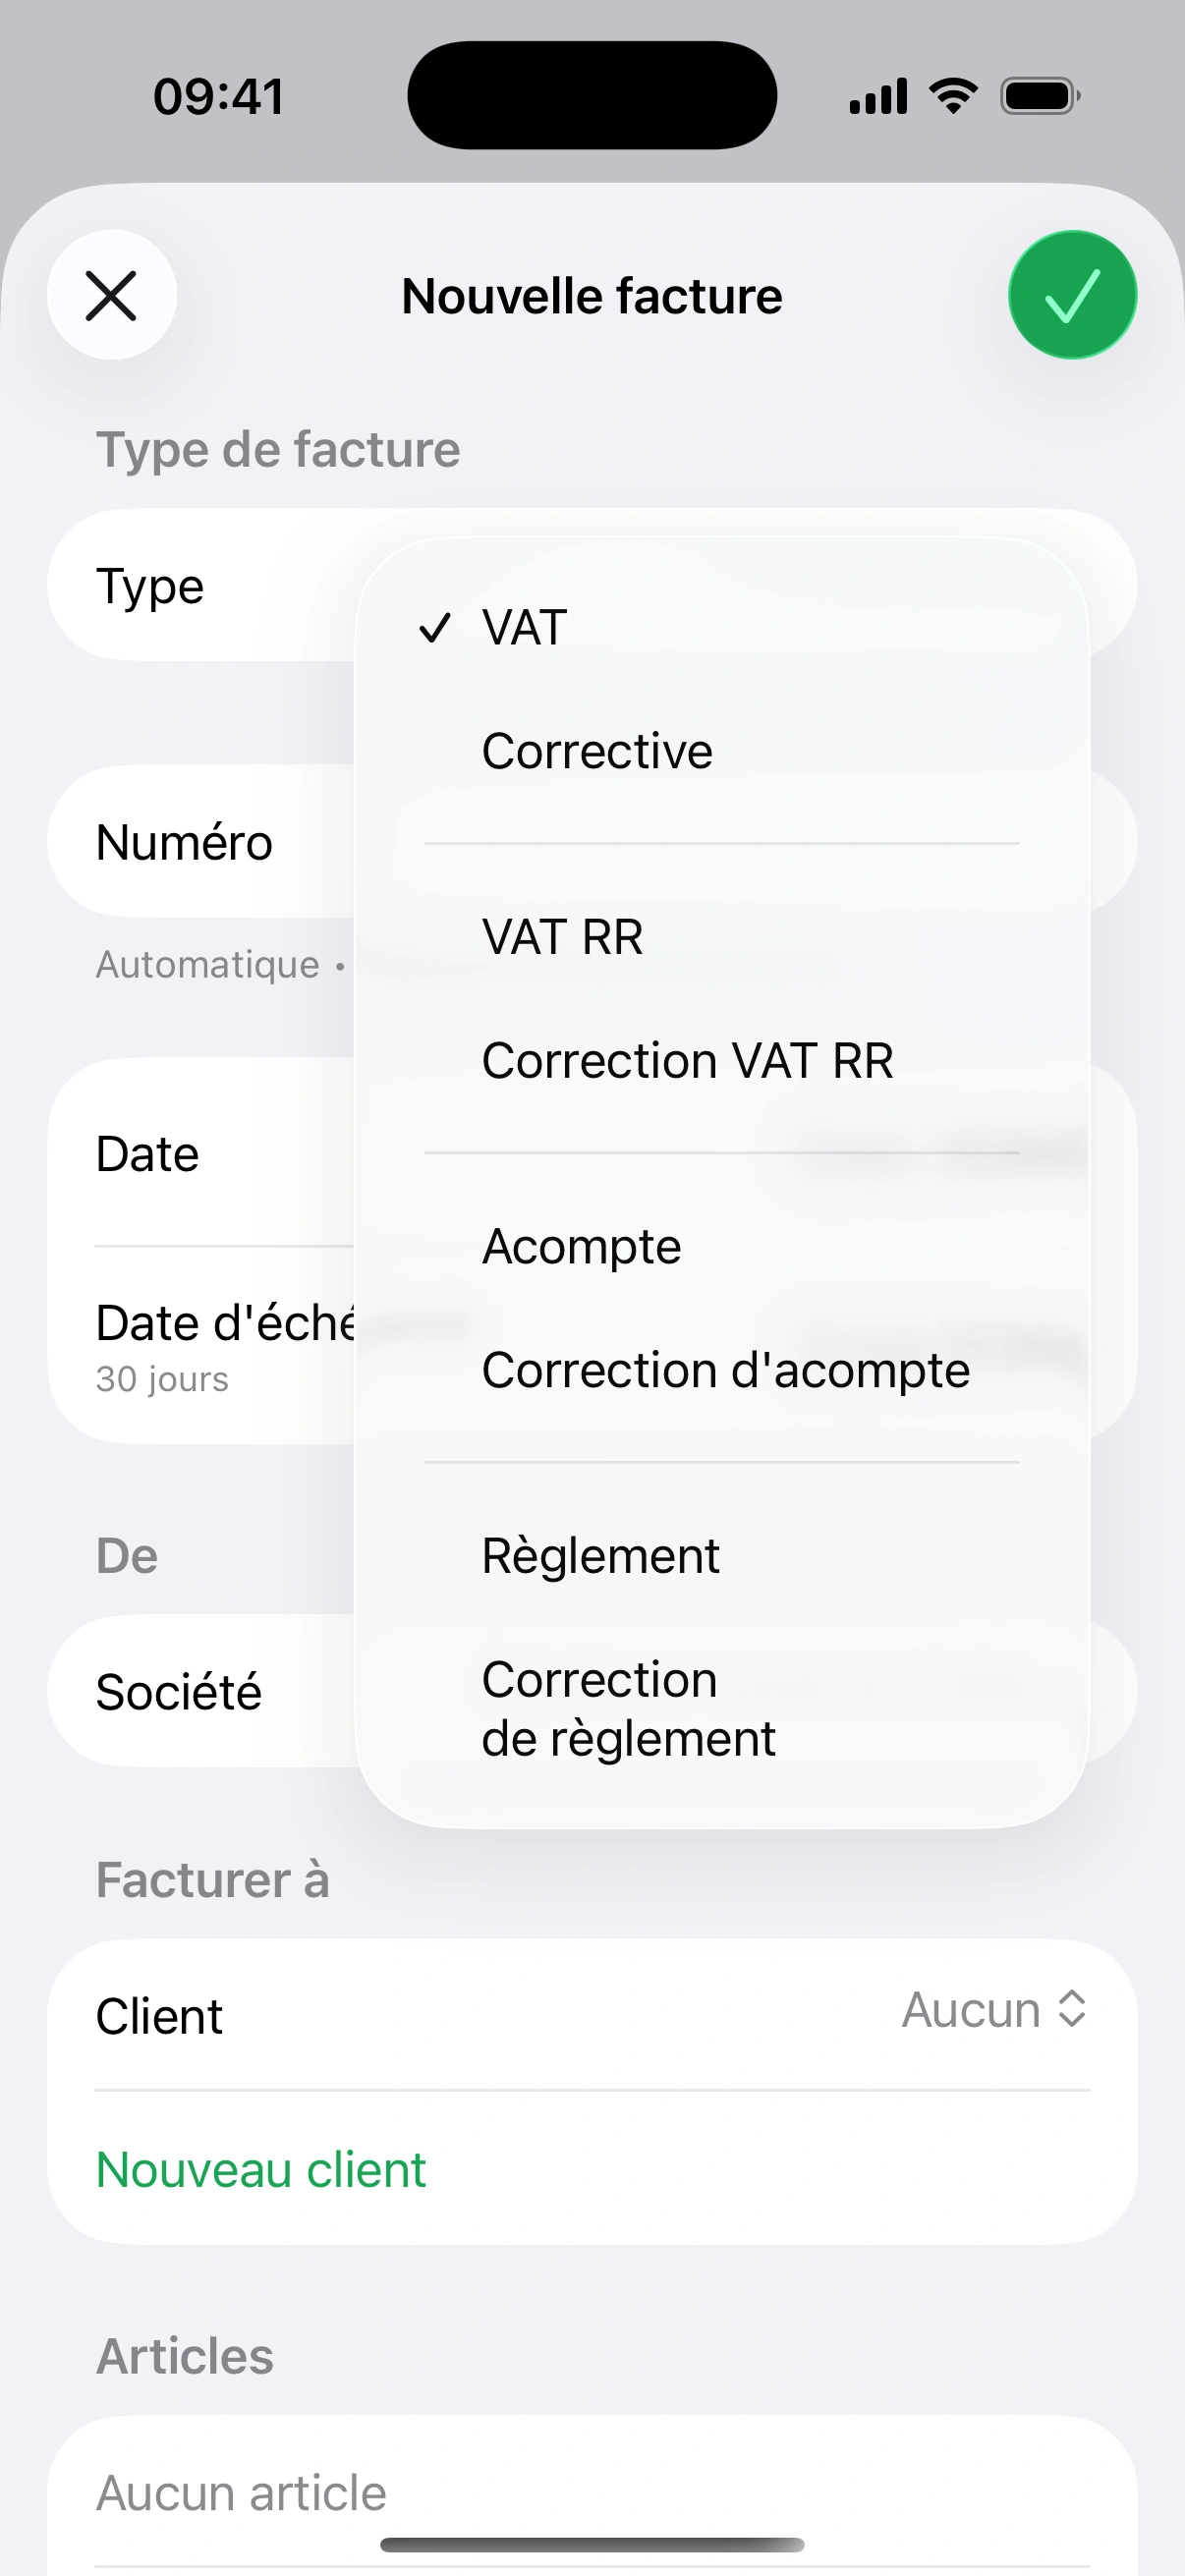The width and height of the screenshot is (1185, 2576).
Task: Tap the cellular signal icon
Action: coord(878,96)
